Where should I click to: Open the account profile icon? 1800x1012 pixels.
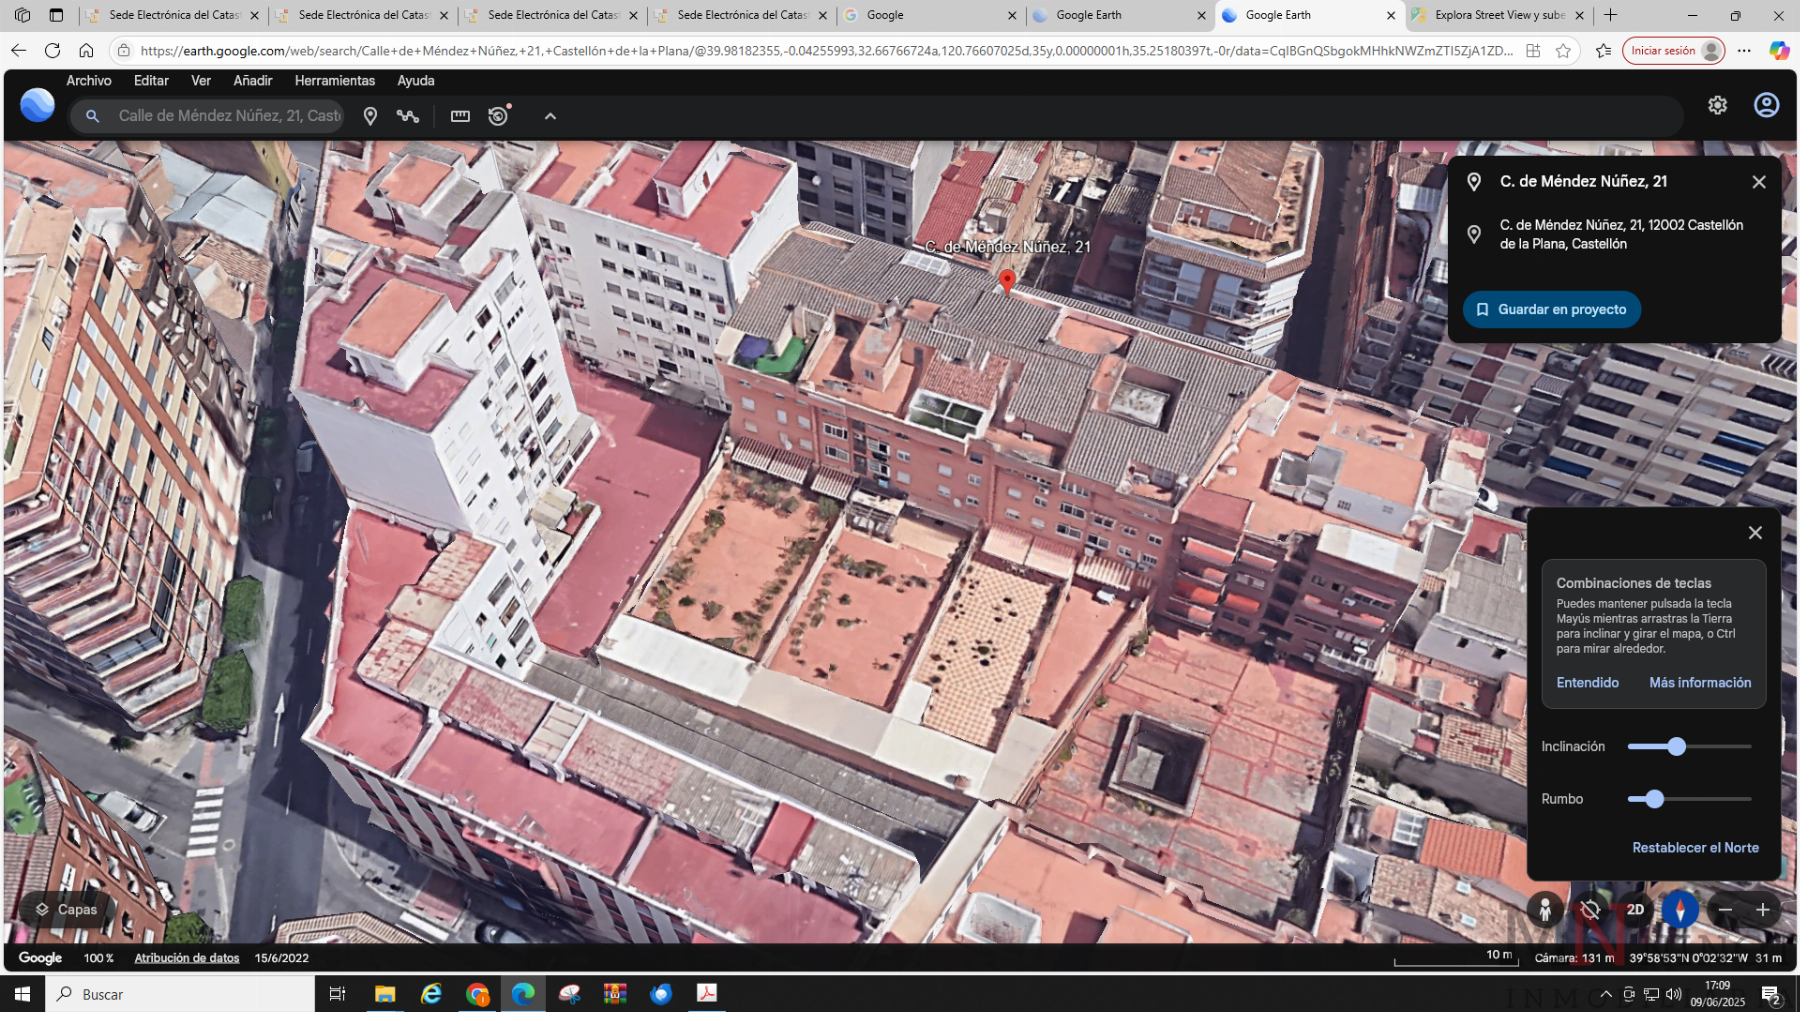[1766, 105]
